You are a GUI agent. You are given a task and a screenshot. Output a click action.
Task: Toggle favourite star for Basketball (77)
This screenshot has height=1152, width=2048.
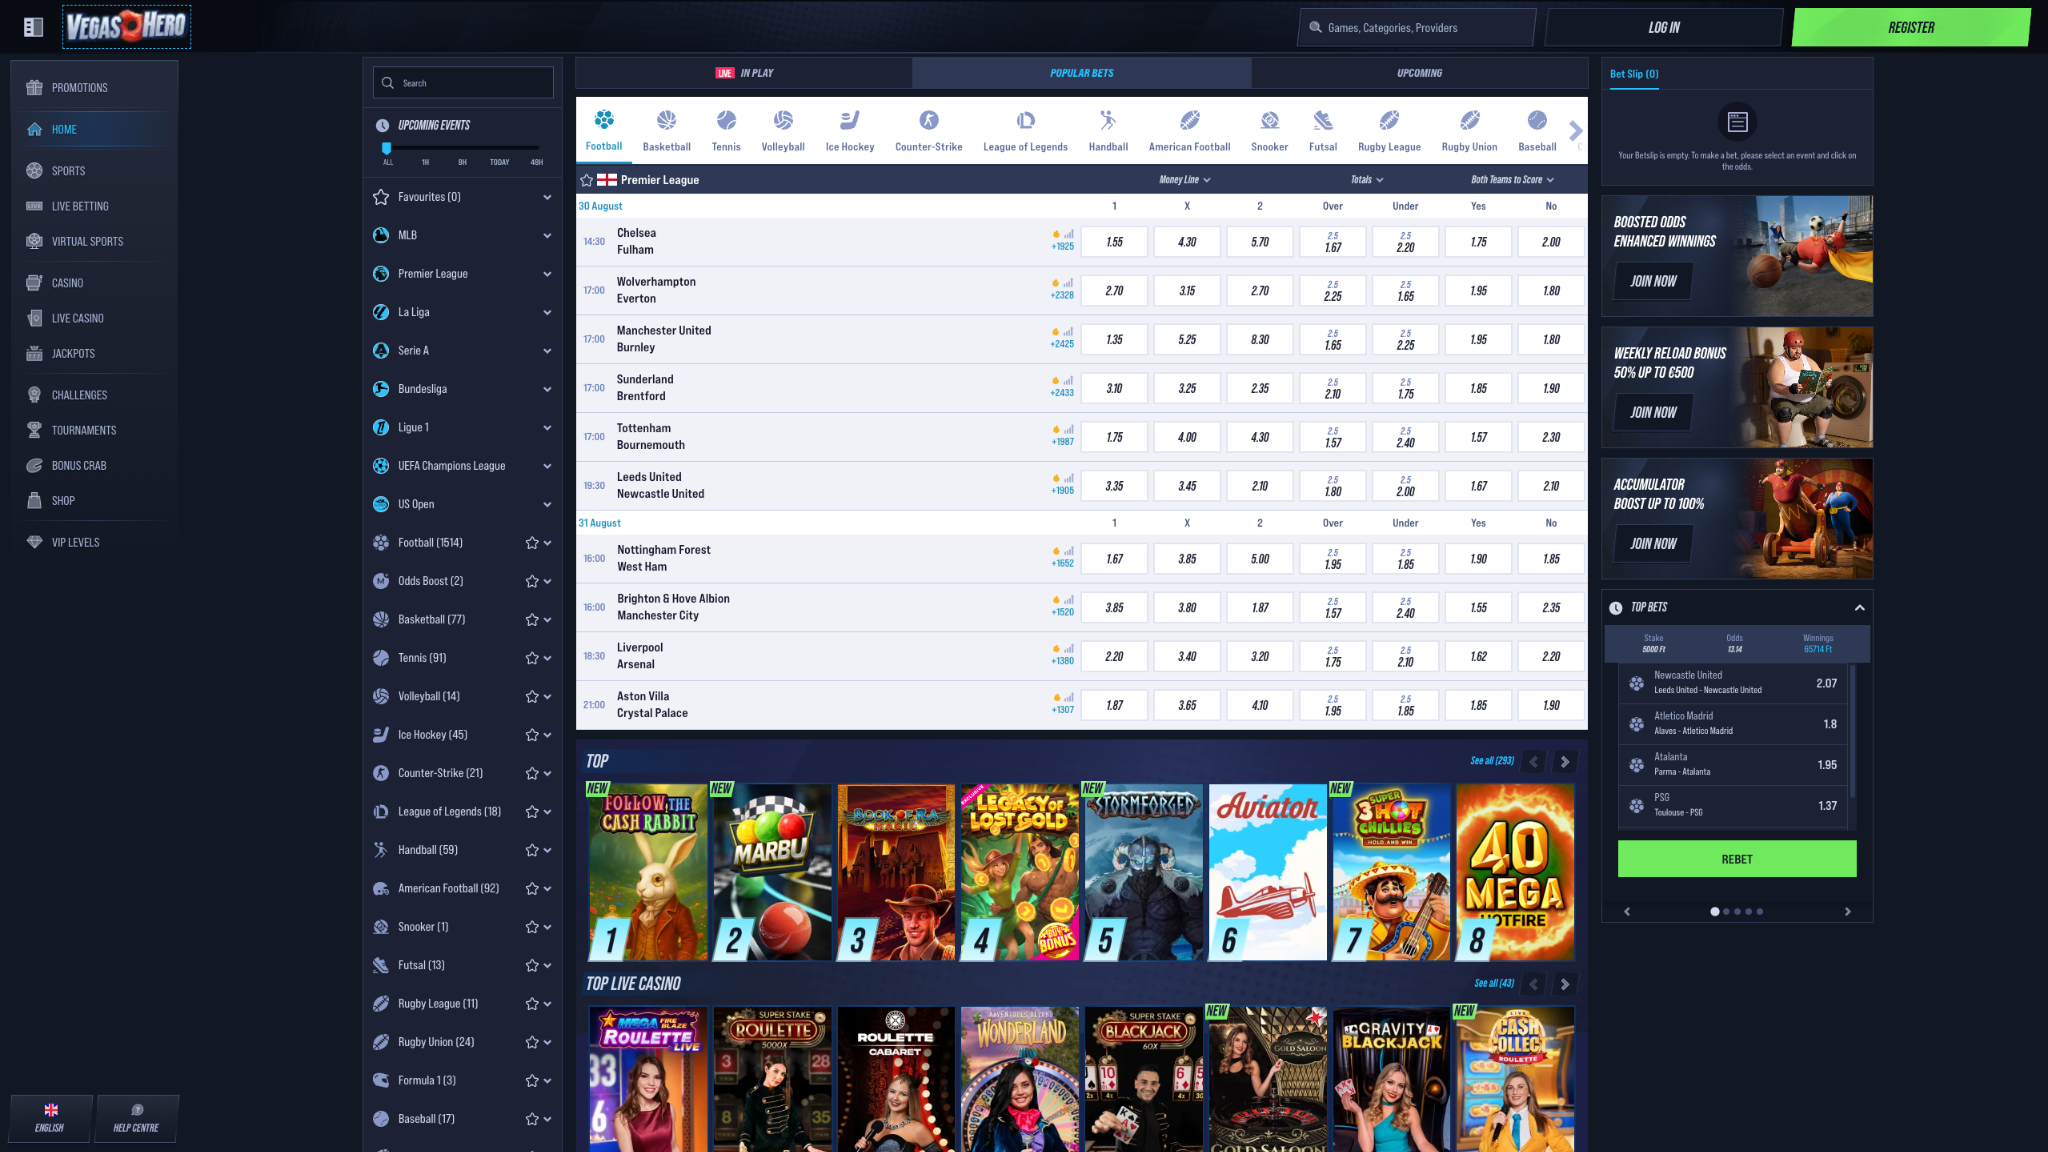point(532,620)
